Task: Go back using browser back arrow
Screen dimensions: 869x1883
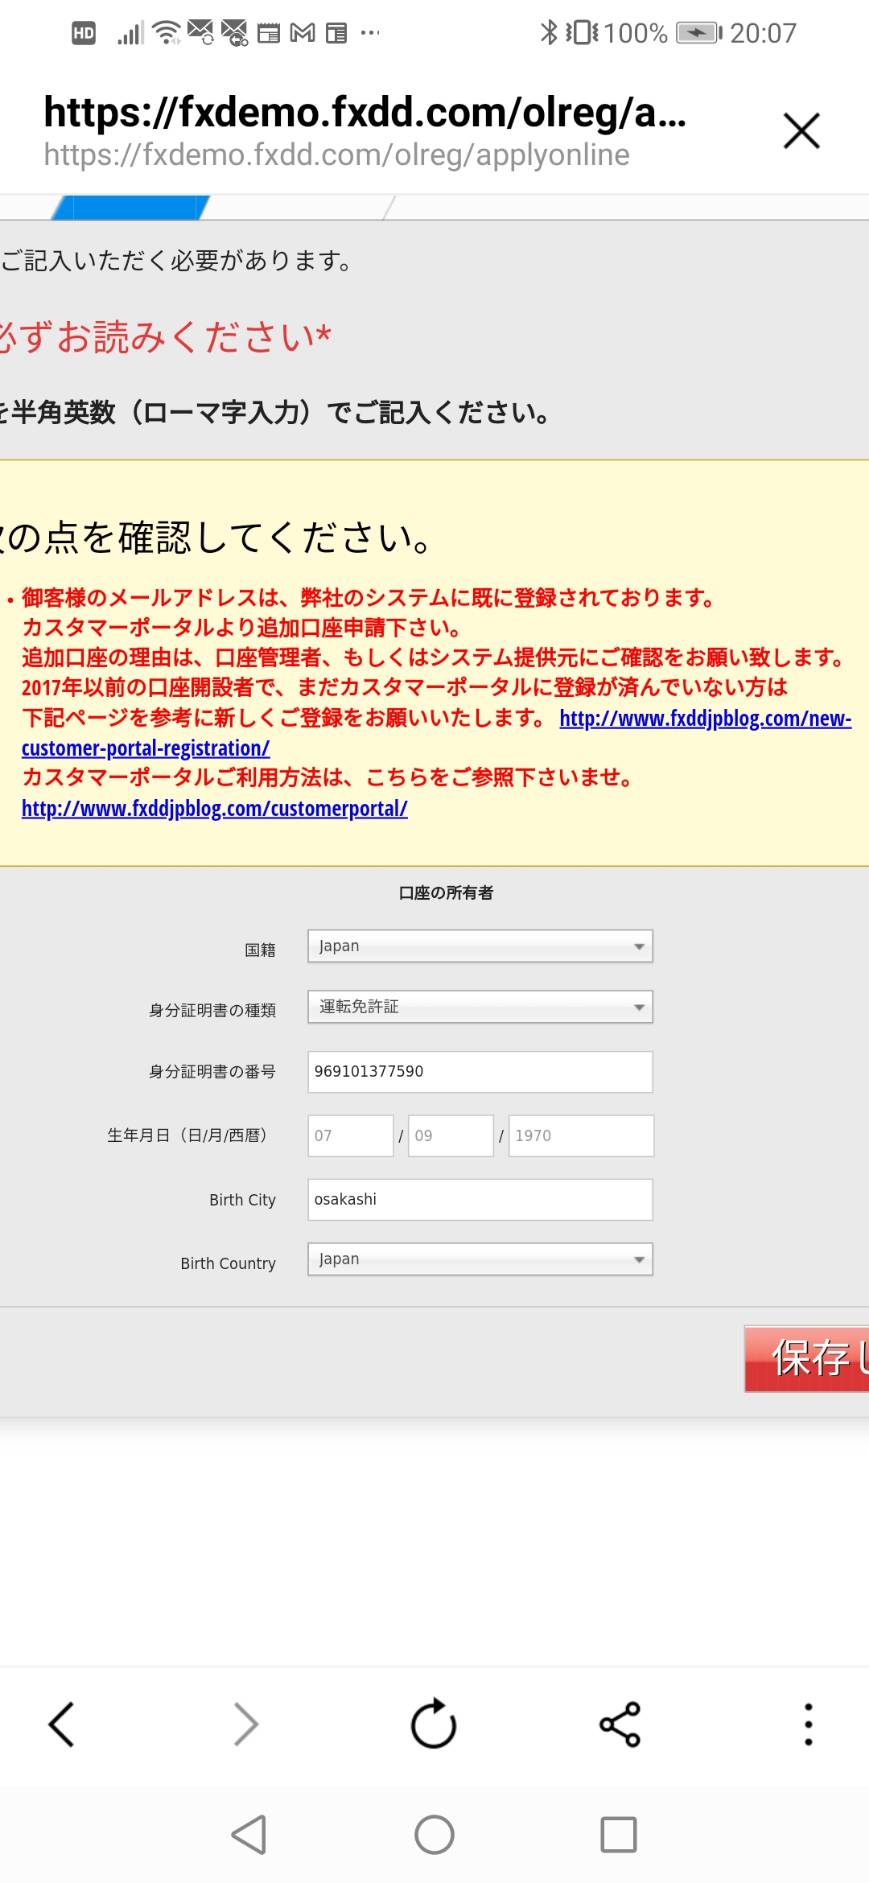Action: pyautogui.click(x=61, y=1724)
